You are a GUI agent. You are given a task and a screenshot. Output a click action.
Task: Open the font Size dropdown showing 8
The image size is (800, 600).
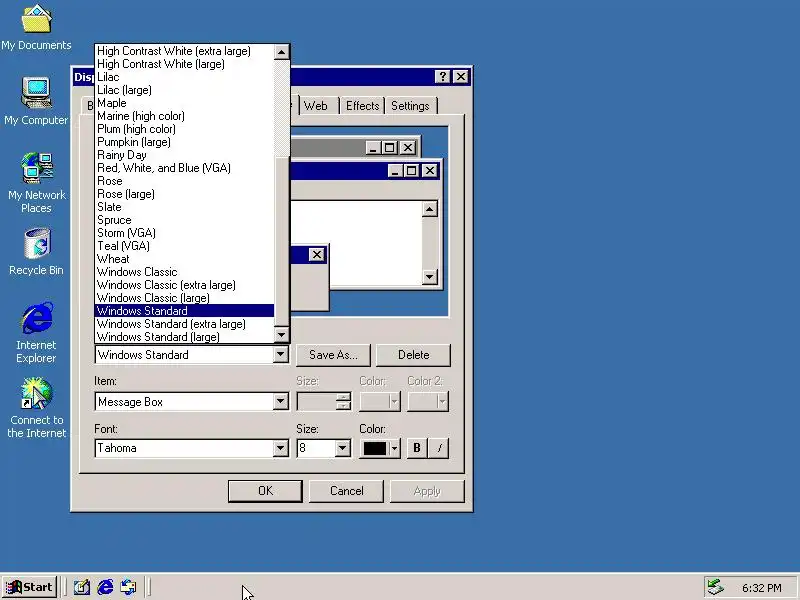[342, 448]
